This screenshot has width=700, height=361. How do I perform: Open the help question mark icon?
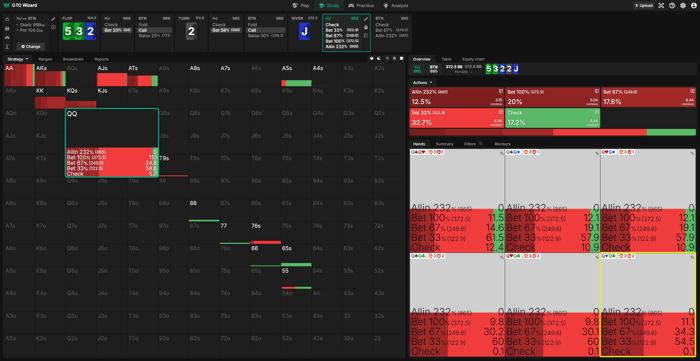coord(672,6)
